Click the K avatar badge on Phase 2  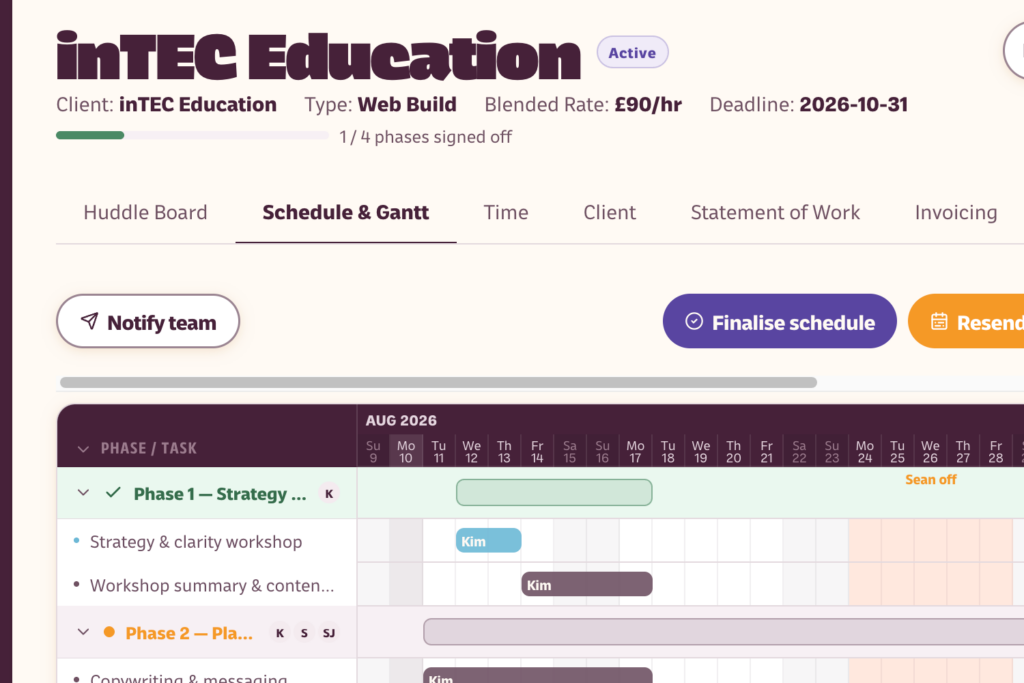[x=280, y=633]
